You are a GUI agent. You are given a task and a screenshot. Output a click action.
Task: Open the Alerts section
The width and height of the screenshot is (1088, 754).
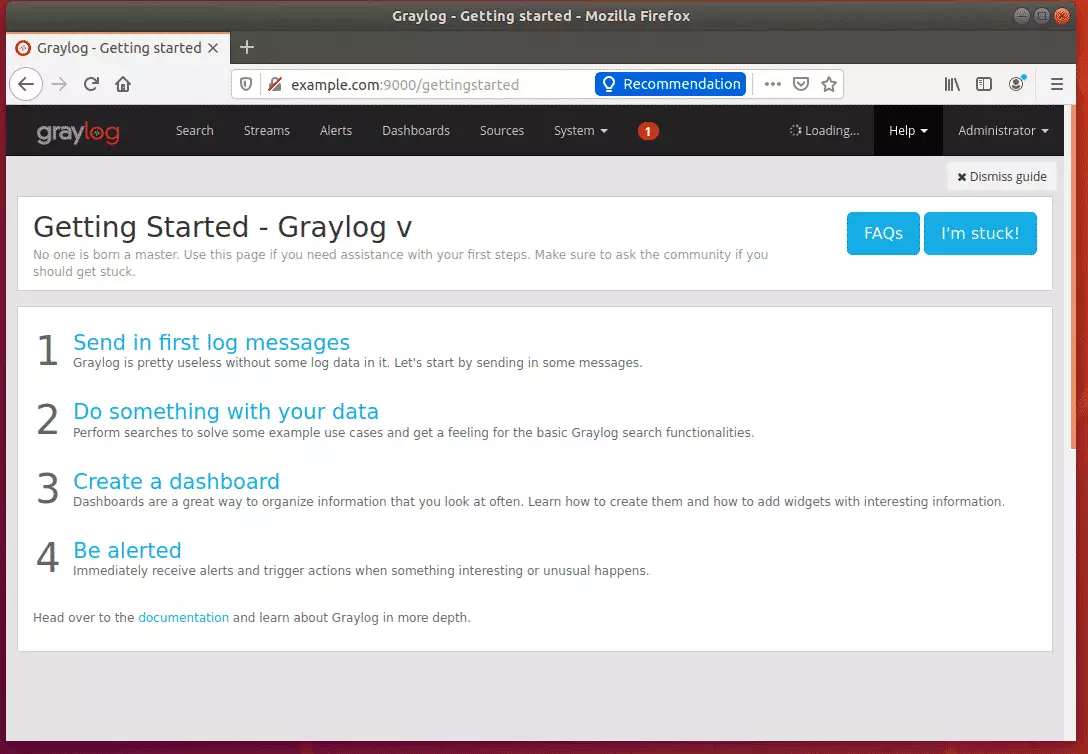pyautogui.click(x=336, y=131)
